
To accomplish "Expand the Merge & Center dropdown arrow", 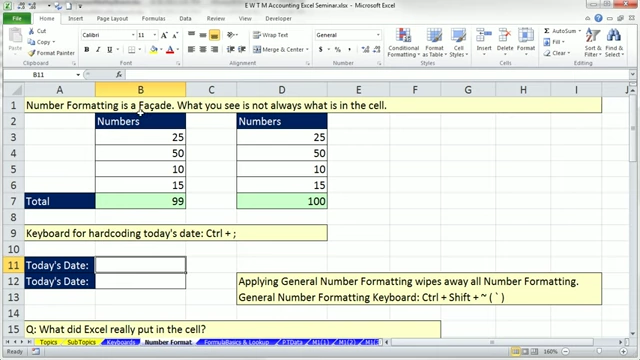I will click(x=307, y=49).
